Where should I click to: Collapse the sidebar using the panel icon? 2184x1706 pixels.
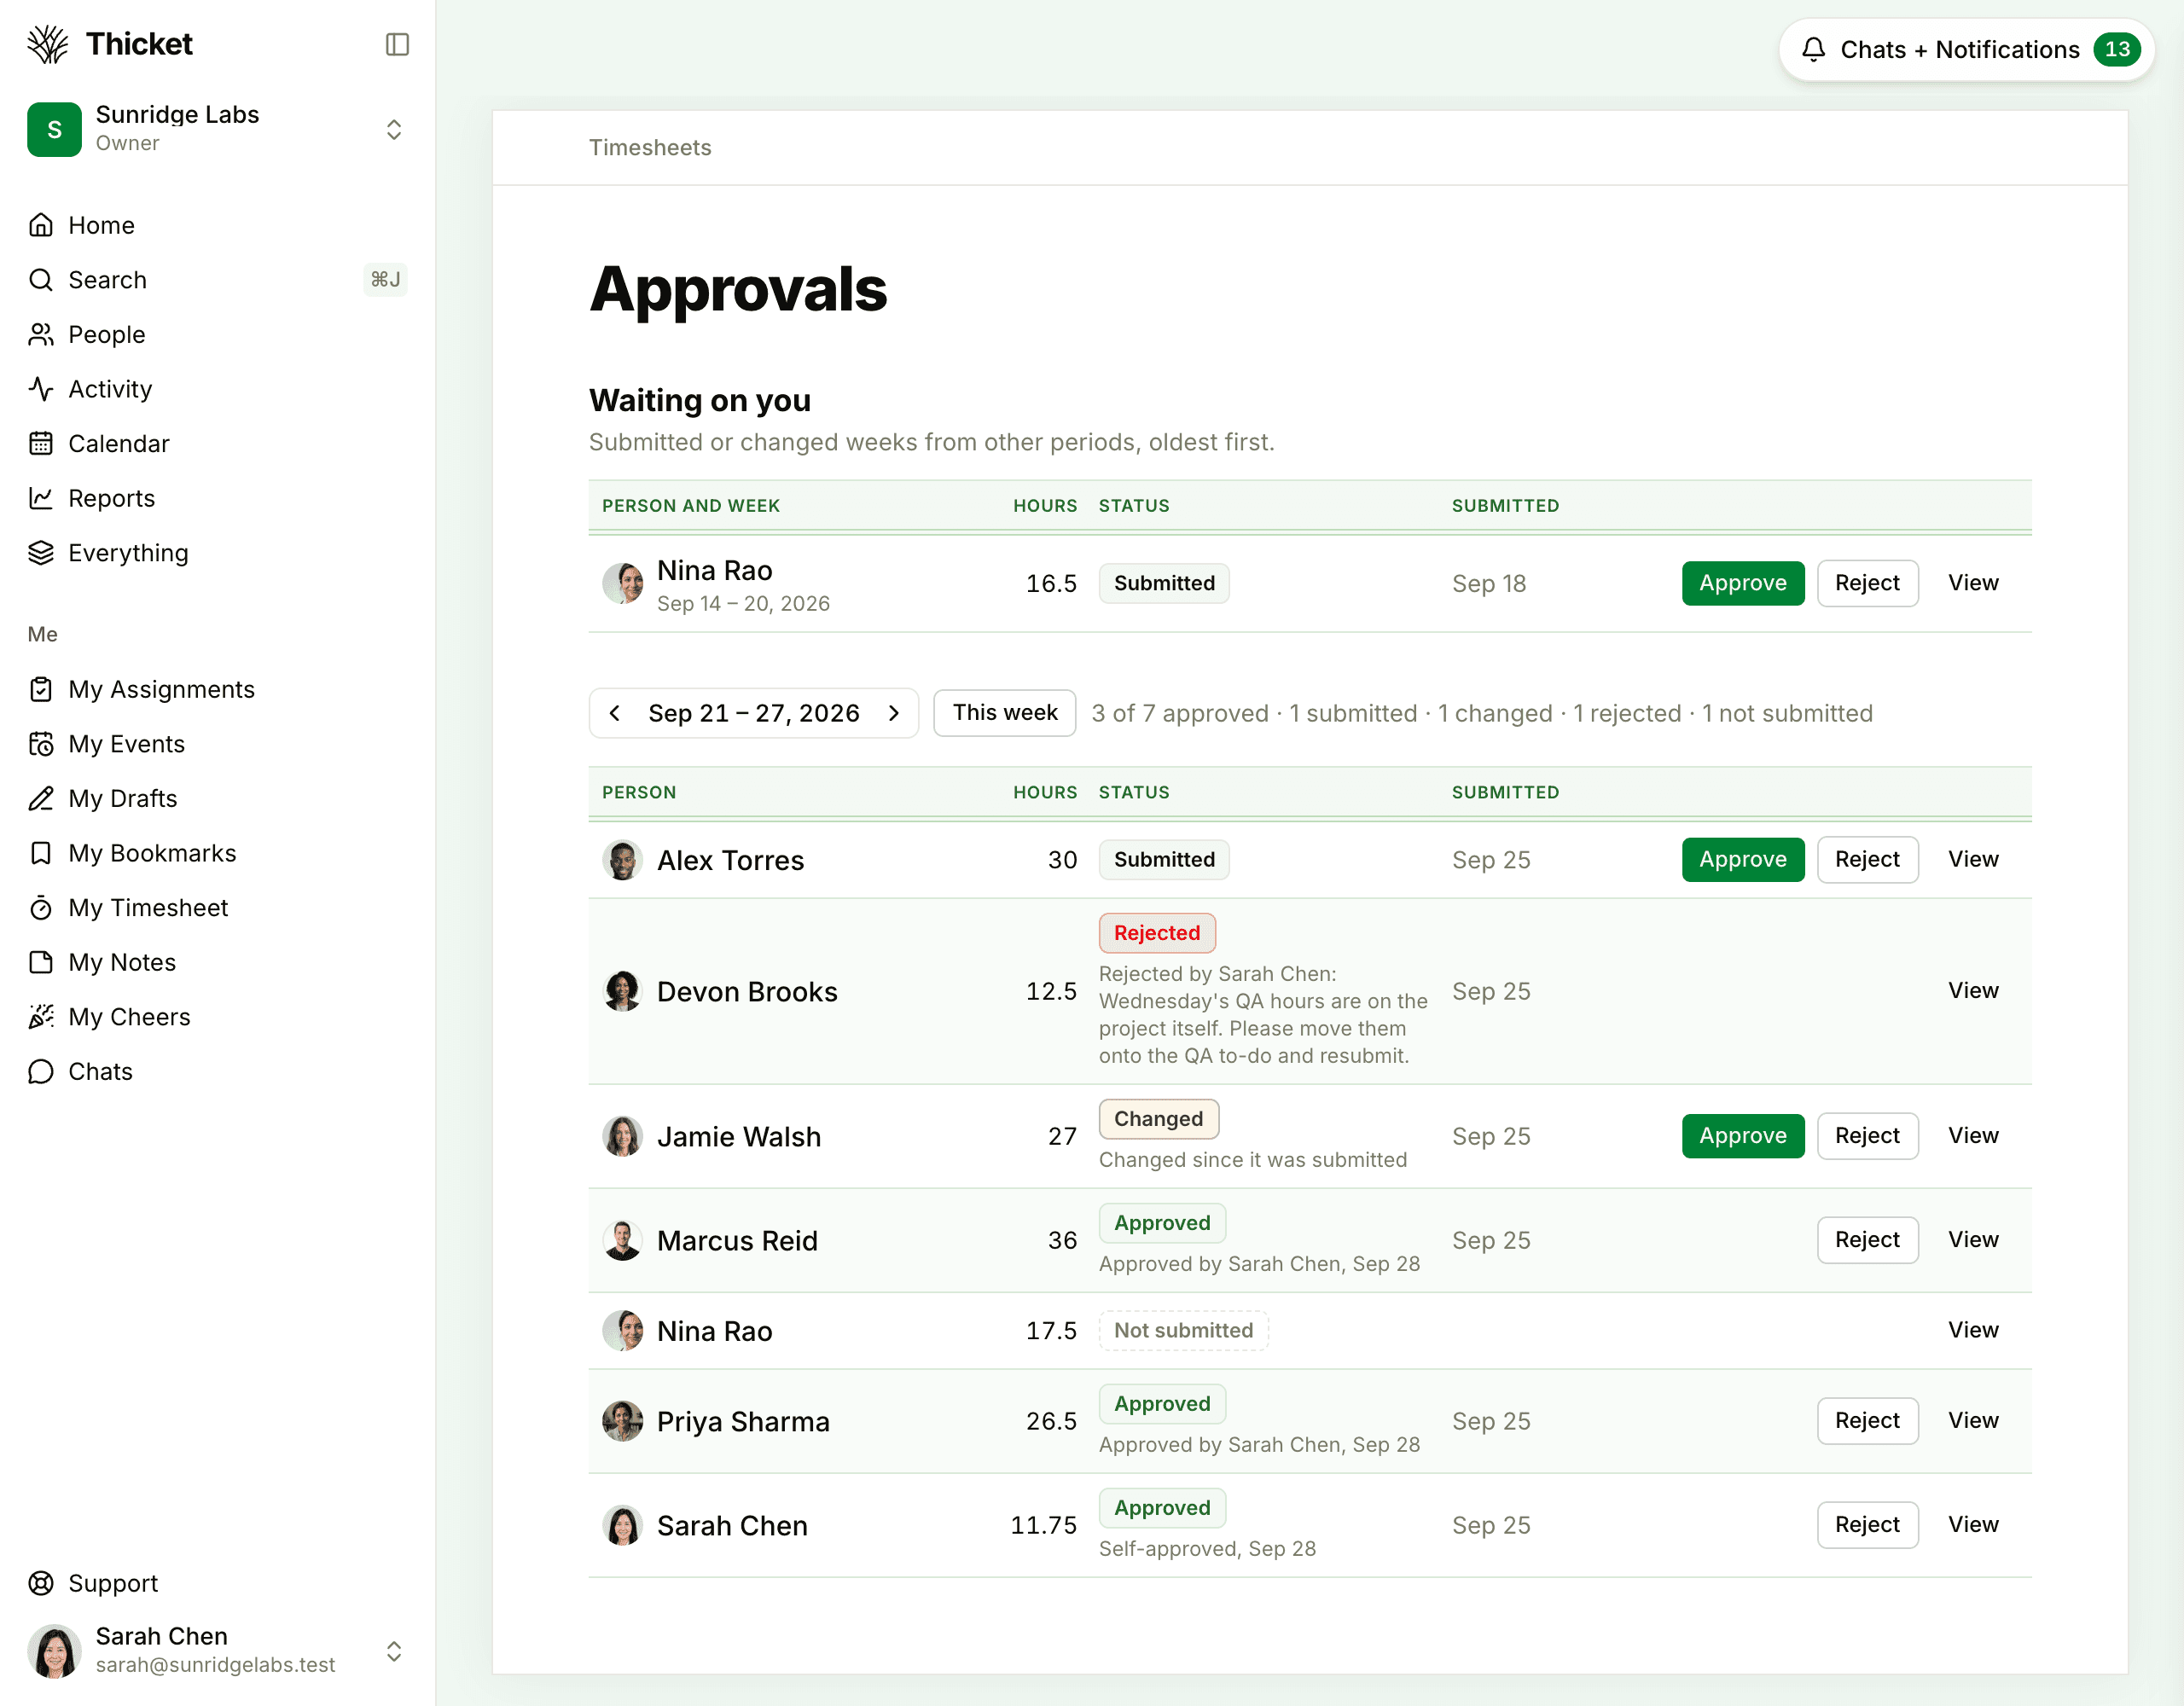397,44
